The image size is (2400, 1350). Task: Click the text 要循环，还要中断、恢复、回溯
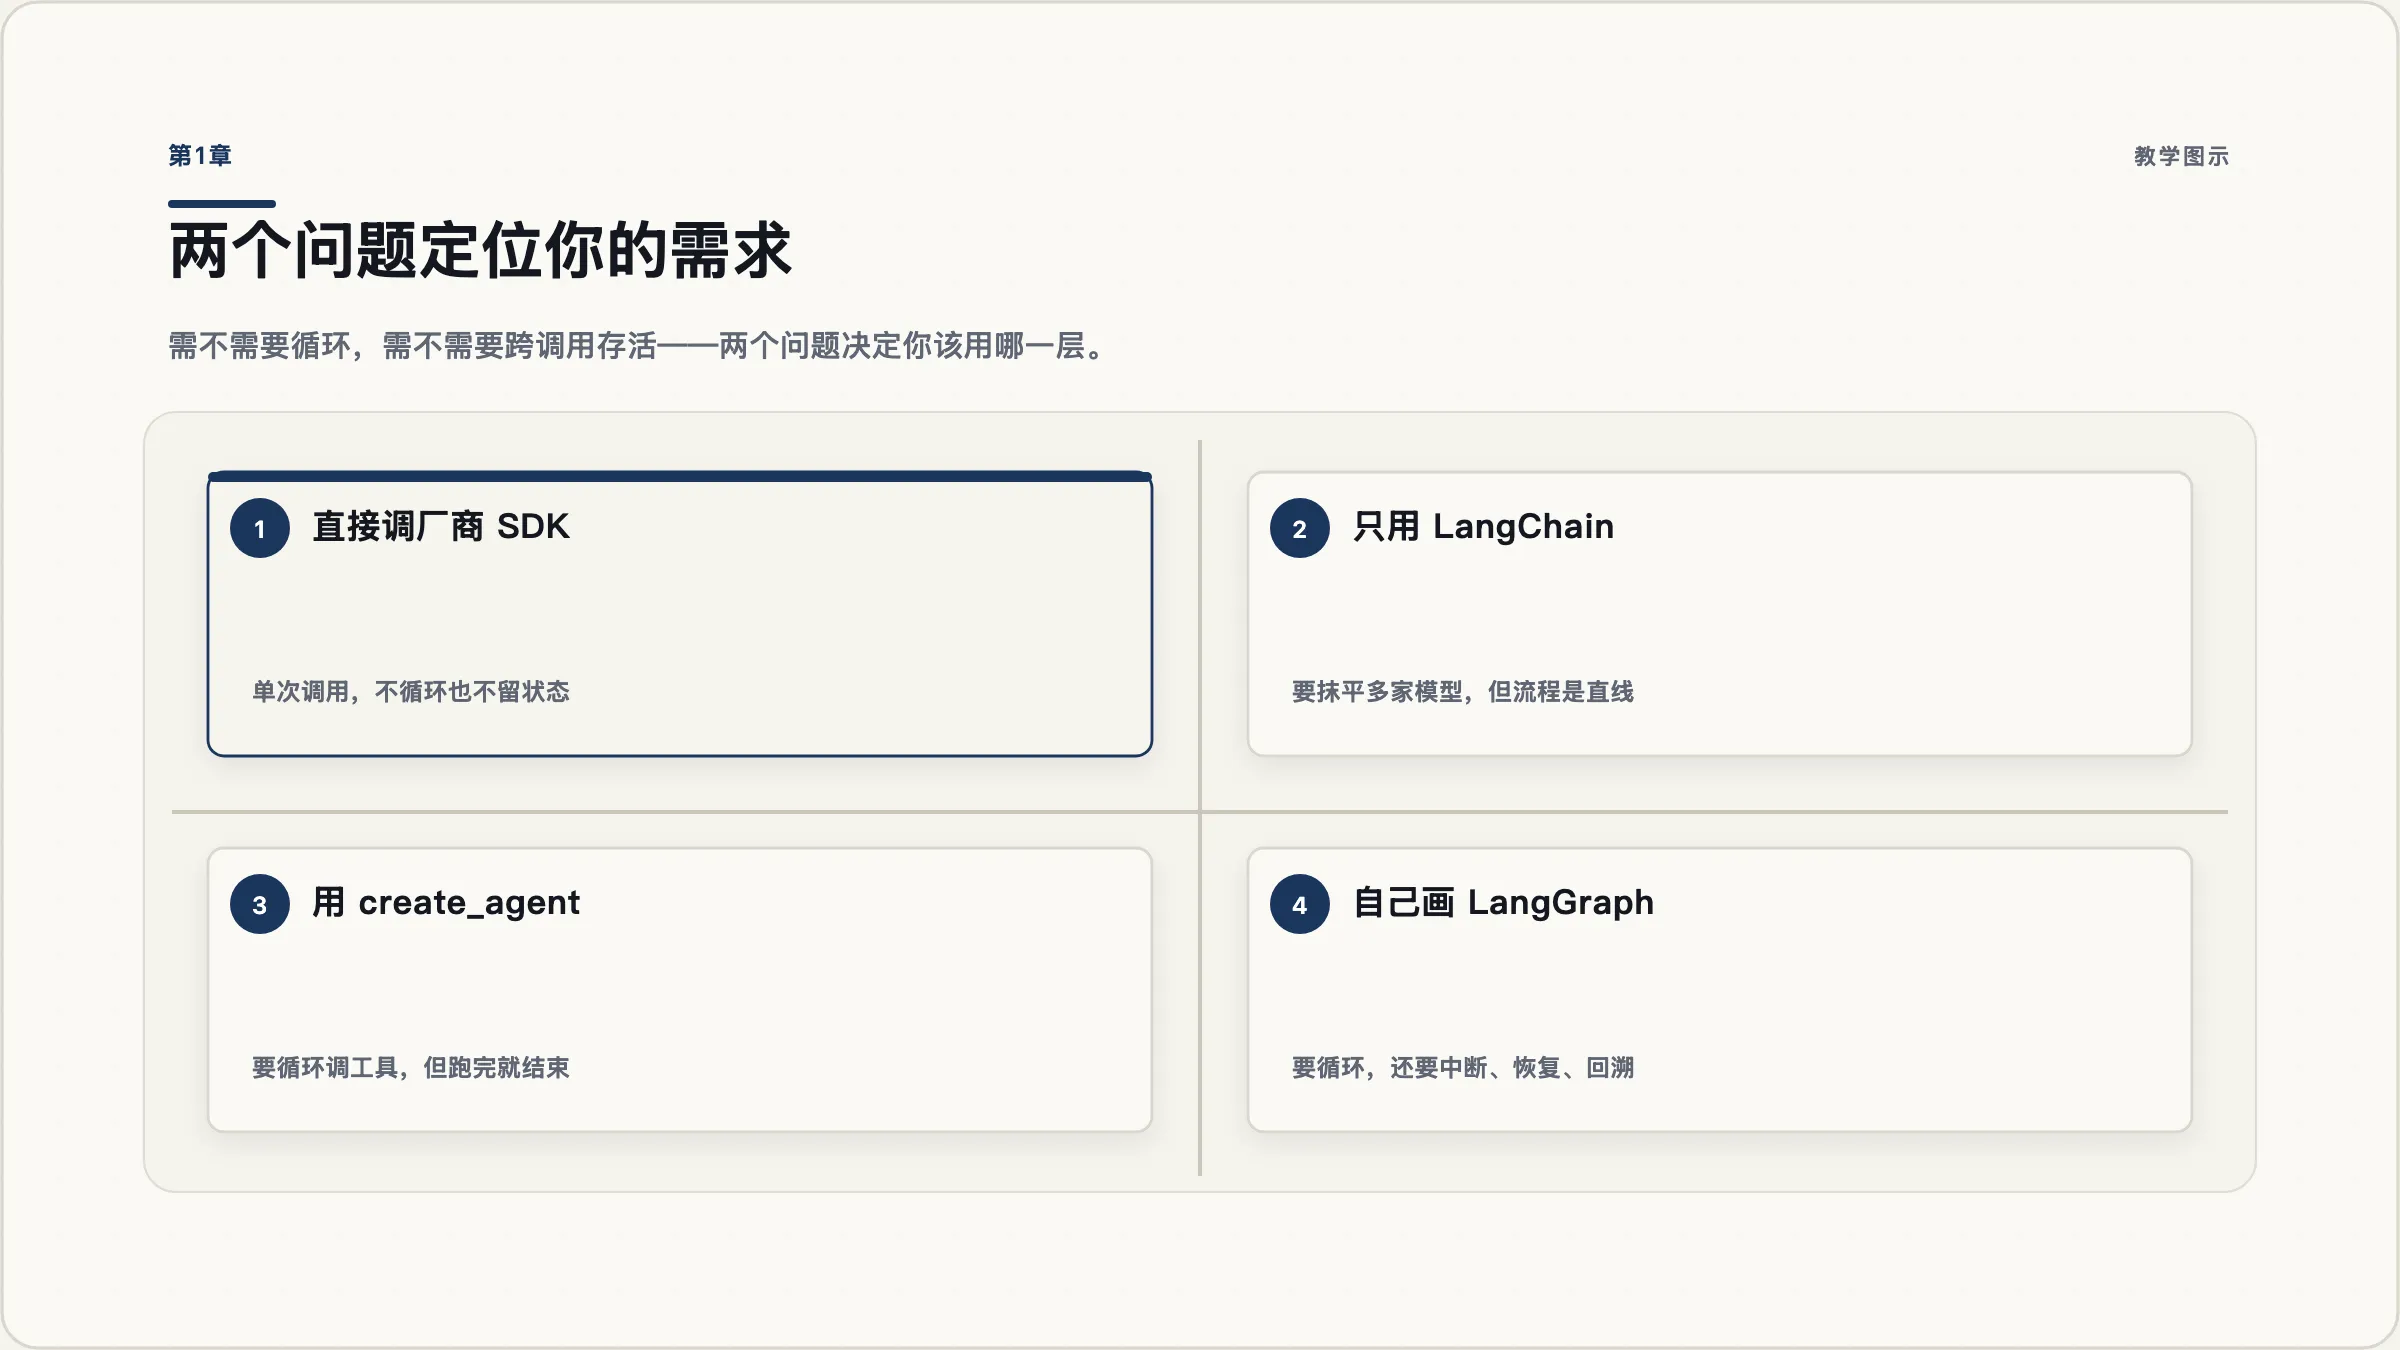pos(1463,1067)
